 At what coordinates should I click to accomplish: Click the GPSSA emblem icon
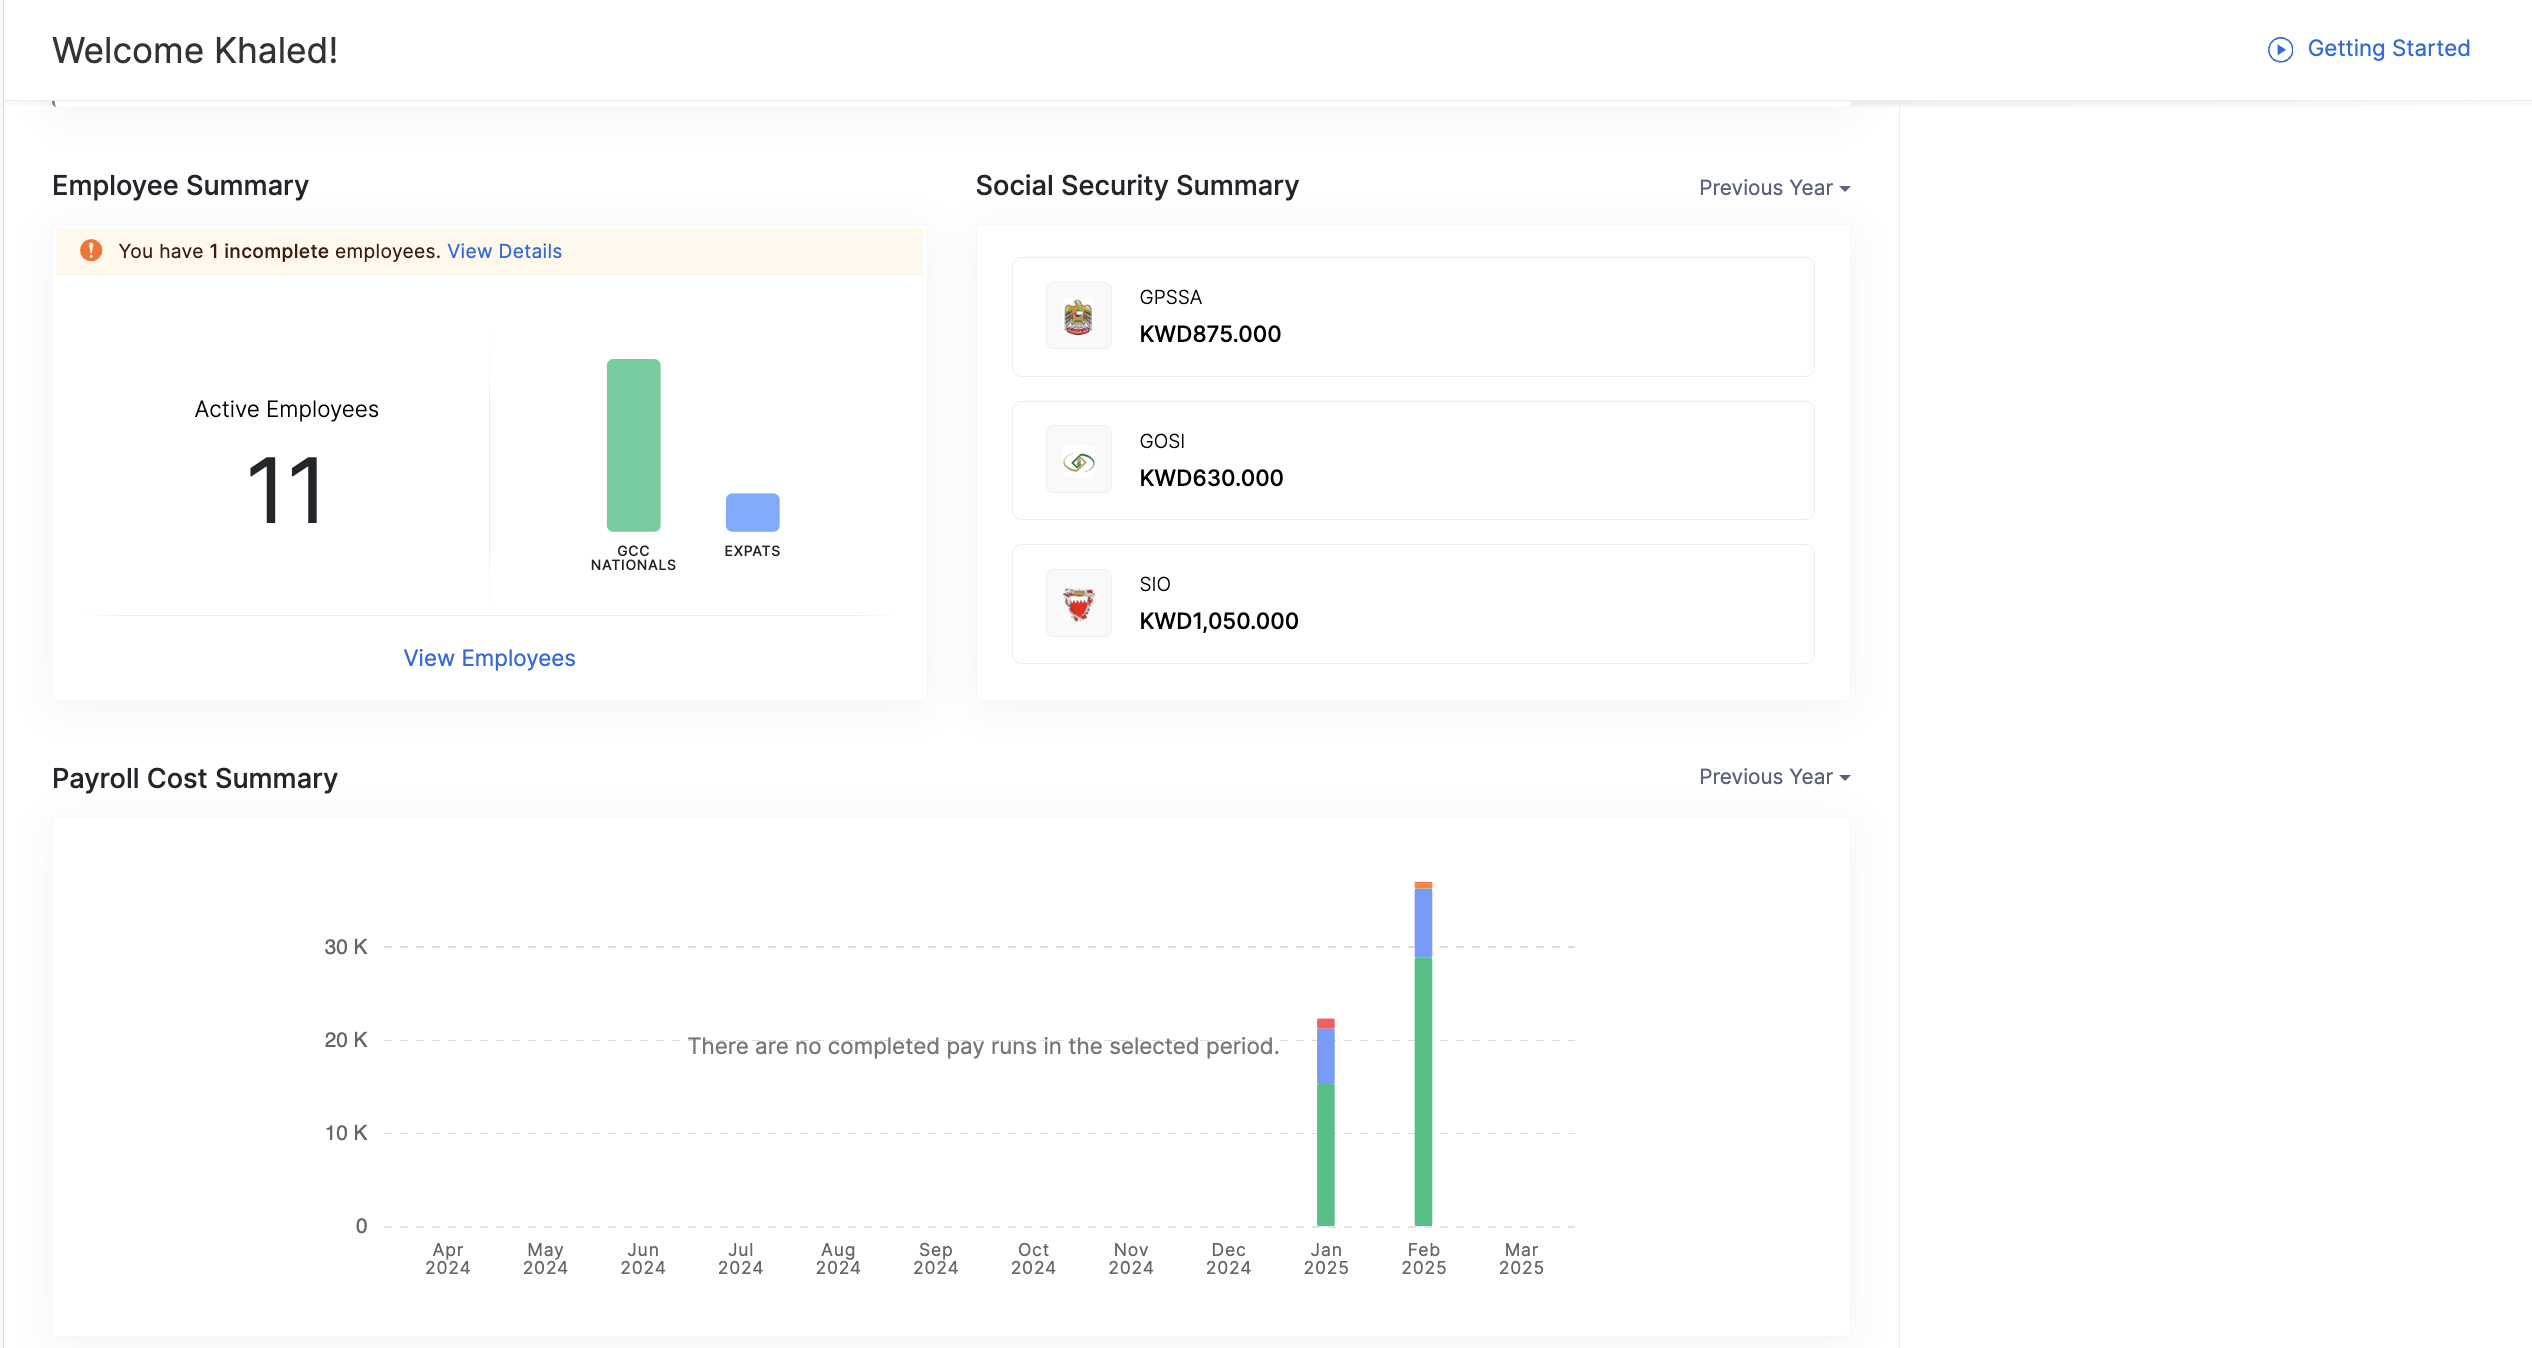1078,316
